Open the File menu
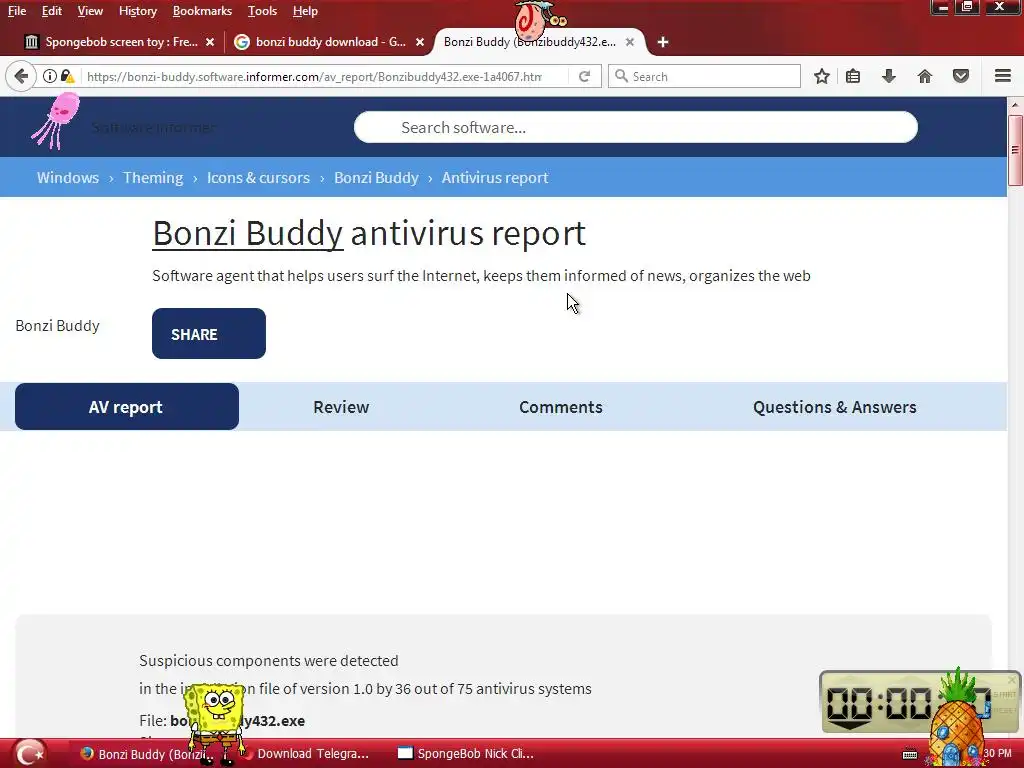This screenshot has height=768, width=1024. pos(17,11)
